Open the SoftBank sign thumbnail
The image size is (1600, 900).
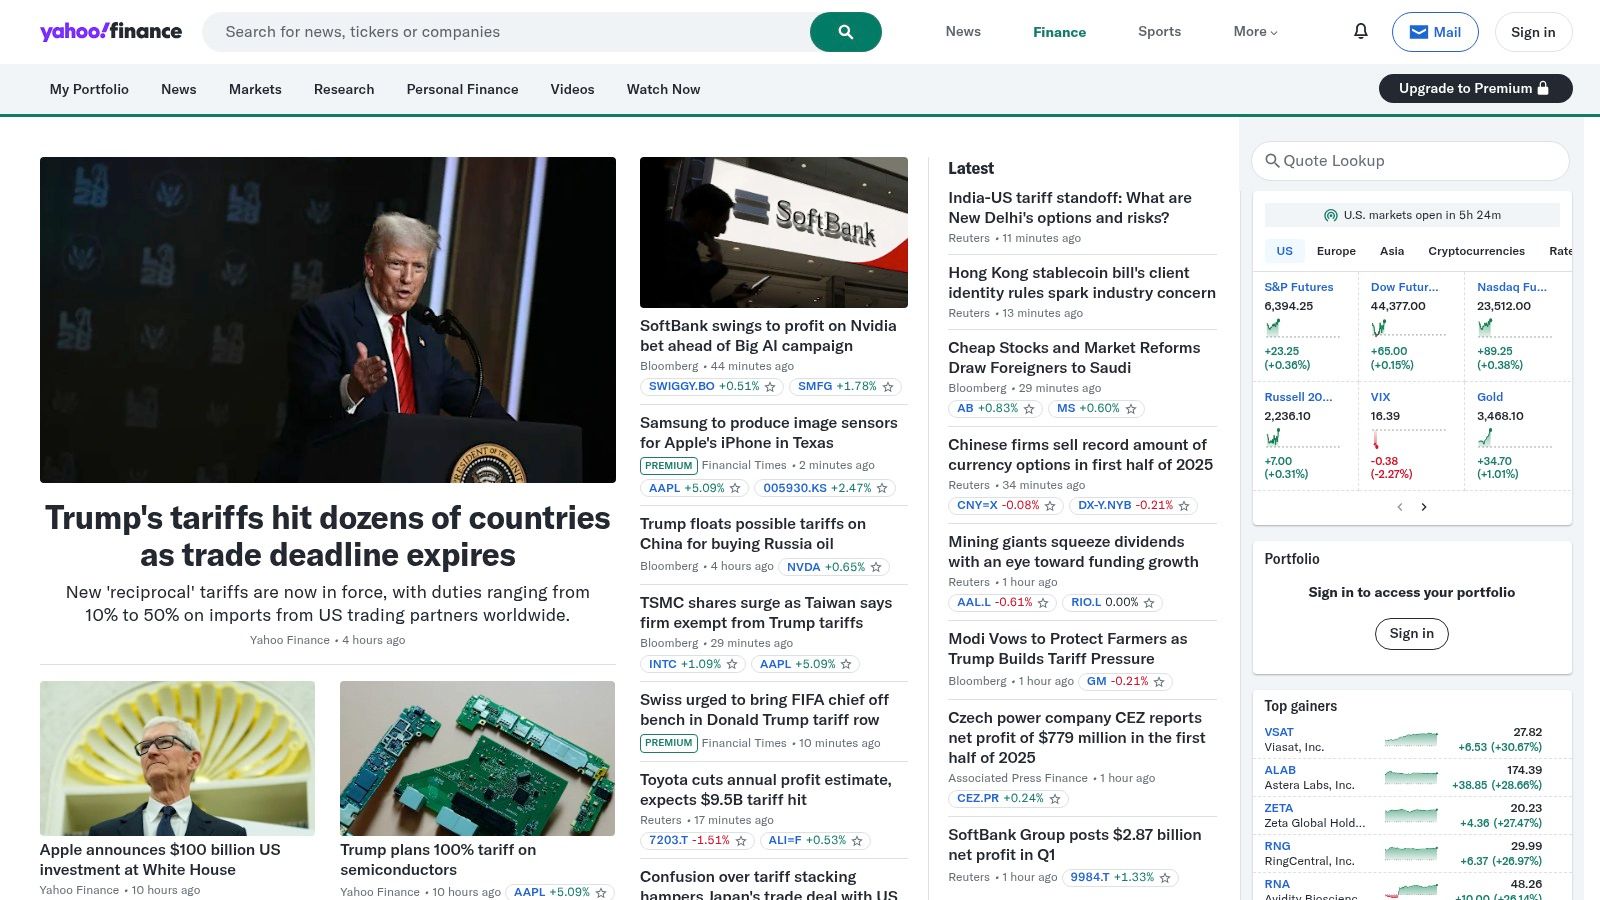pos(774,232)
